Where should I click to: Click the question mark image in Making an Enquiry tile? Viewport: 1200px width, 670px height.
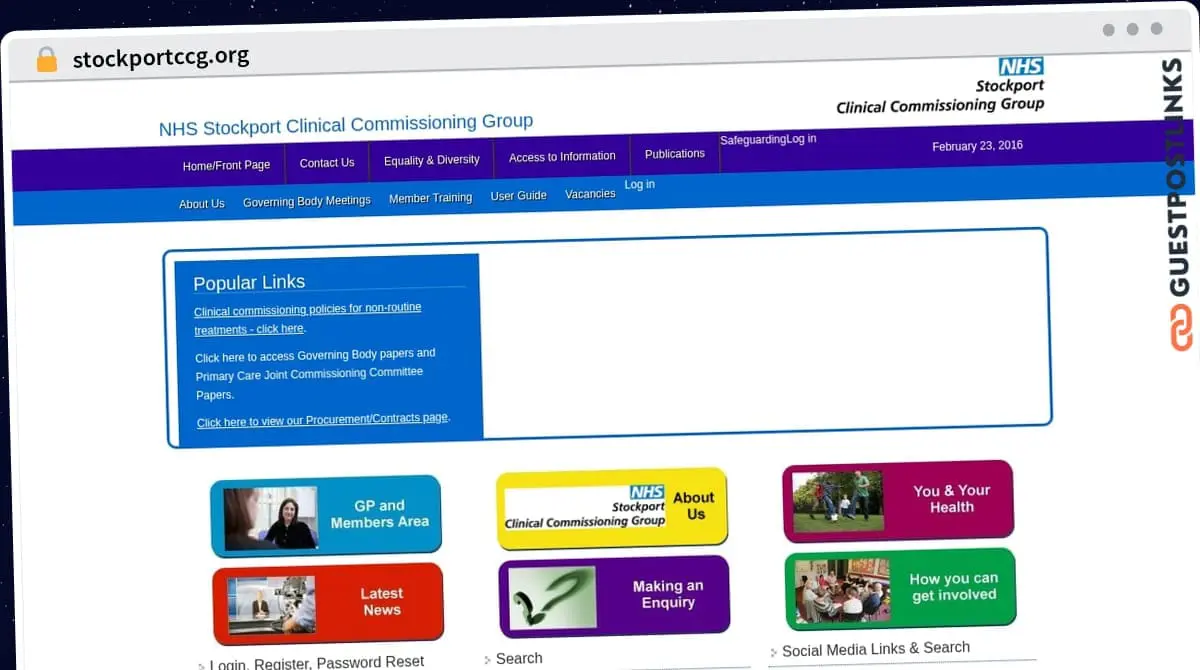point(552,597)
